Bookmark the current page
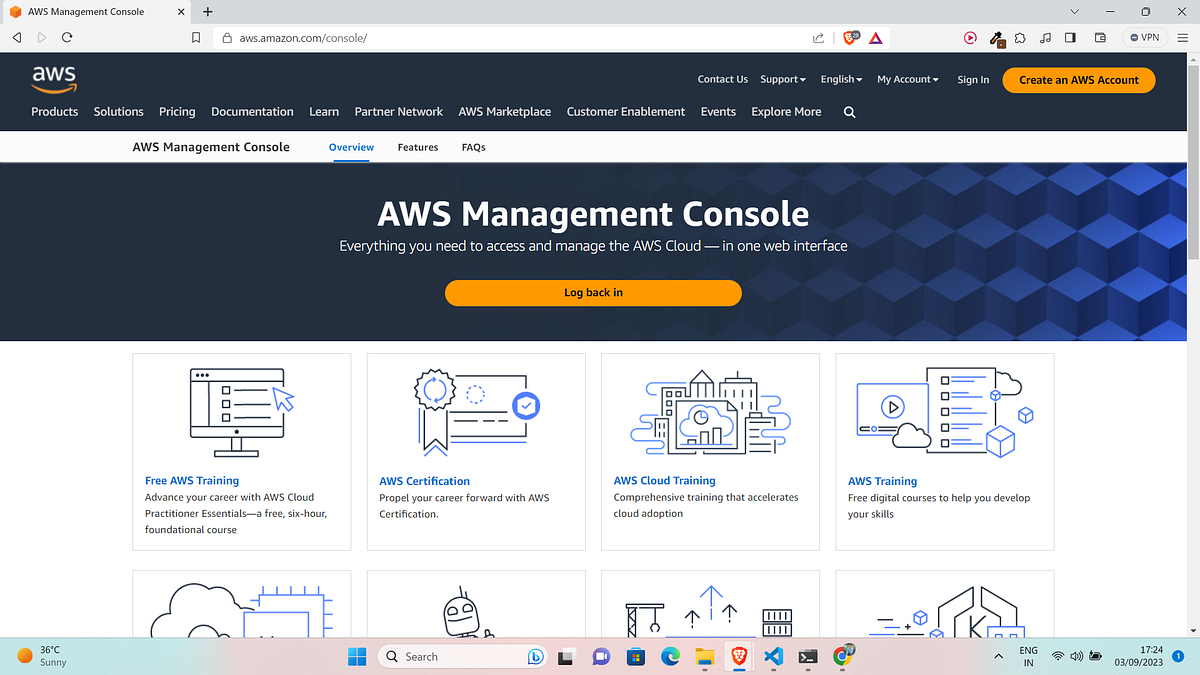Image resolution: width=1200 pixels, height=675 pixels. click(196, 37)
